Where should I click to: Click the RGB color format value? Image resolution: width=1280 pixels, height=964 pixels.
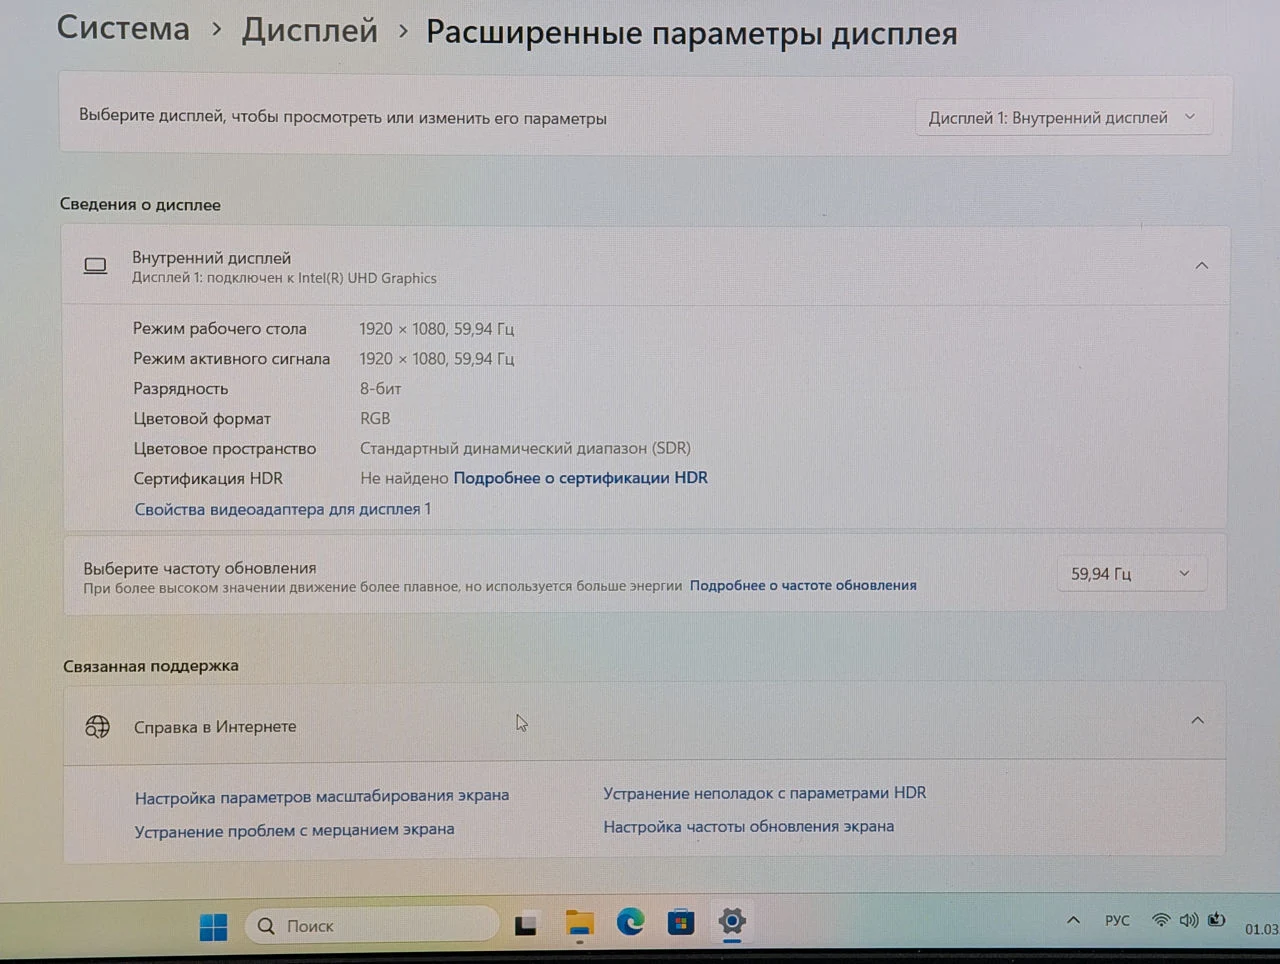375,419
